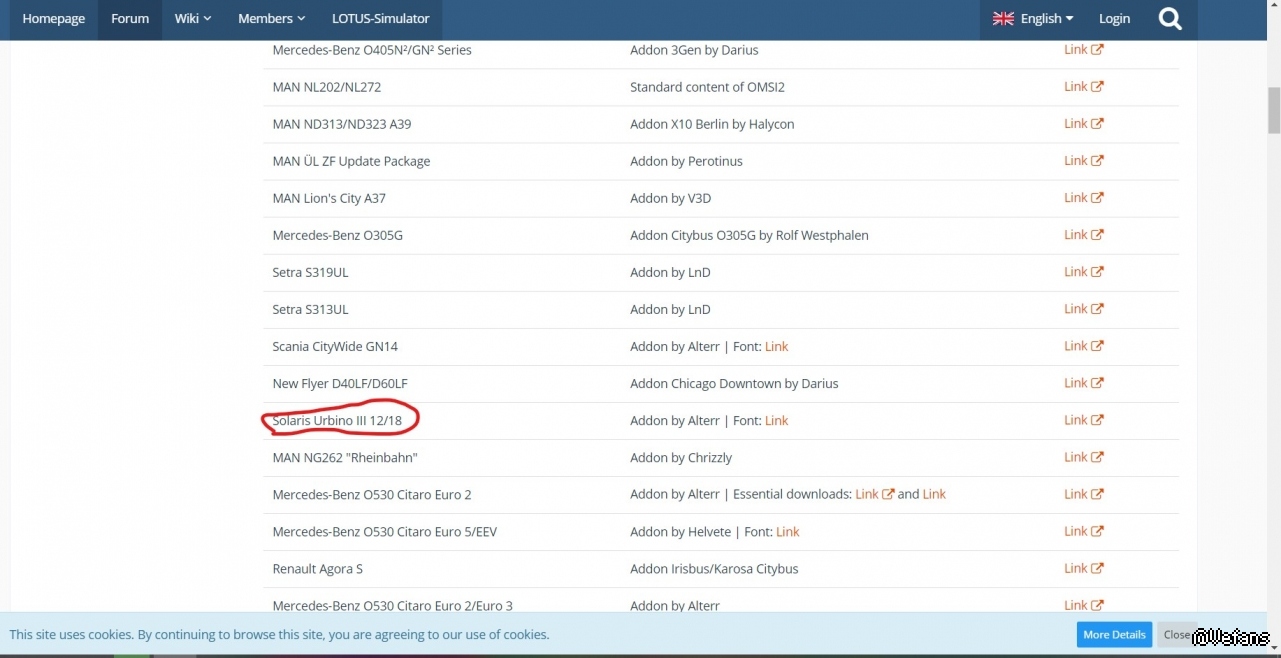Viewport: 1281px width, 658px height.
Task: Open Font link for Scania CityWide GN14
Action: [x=776, y=346]
